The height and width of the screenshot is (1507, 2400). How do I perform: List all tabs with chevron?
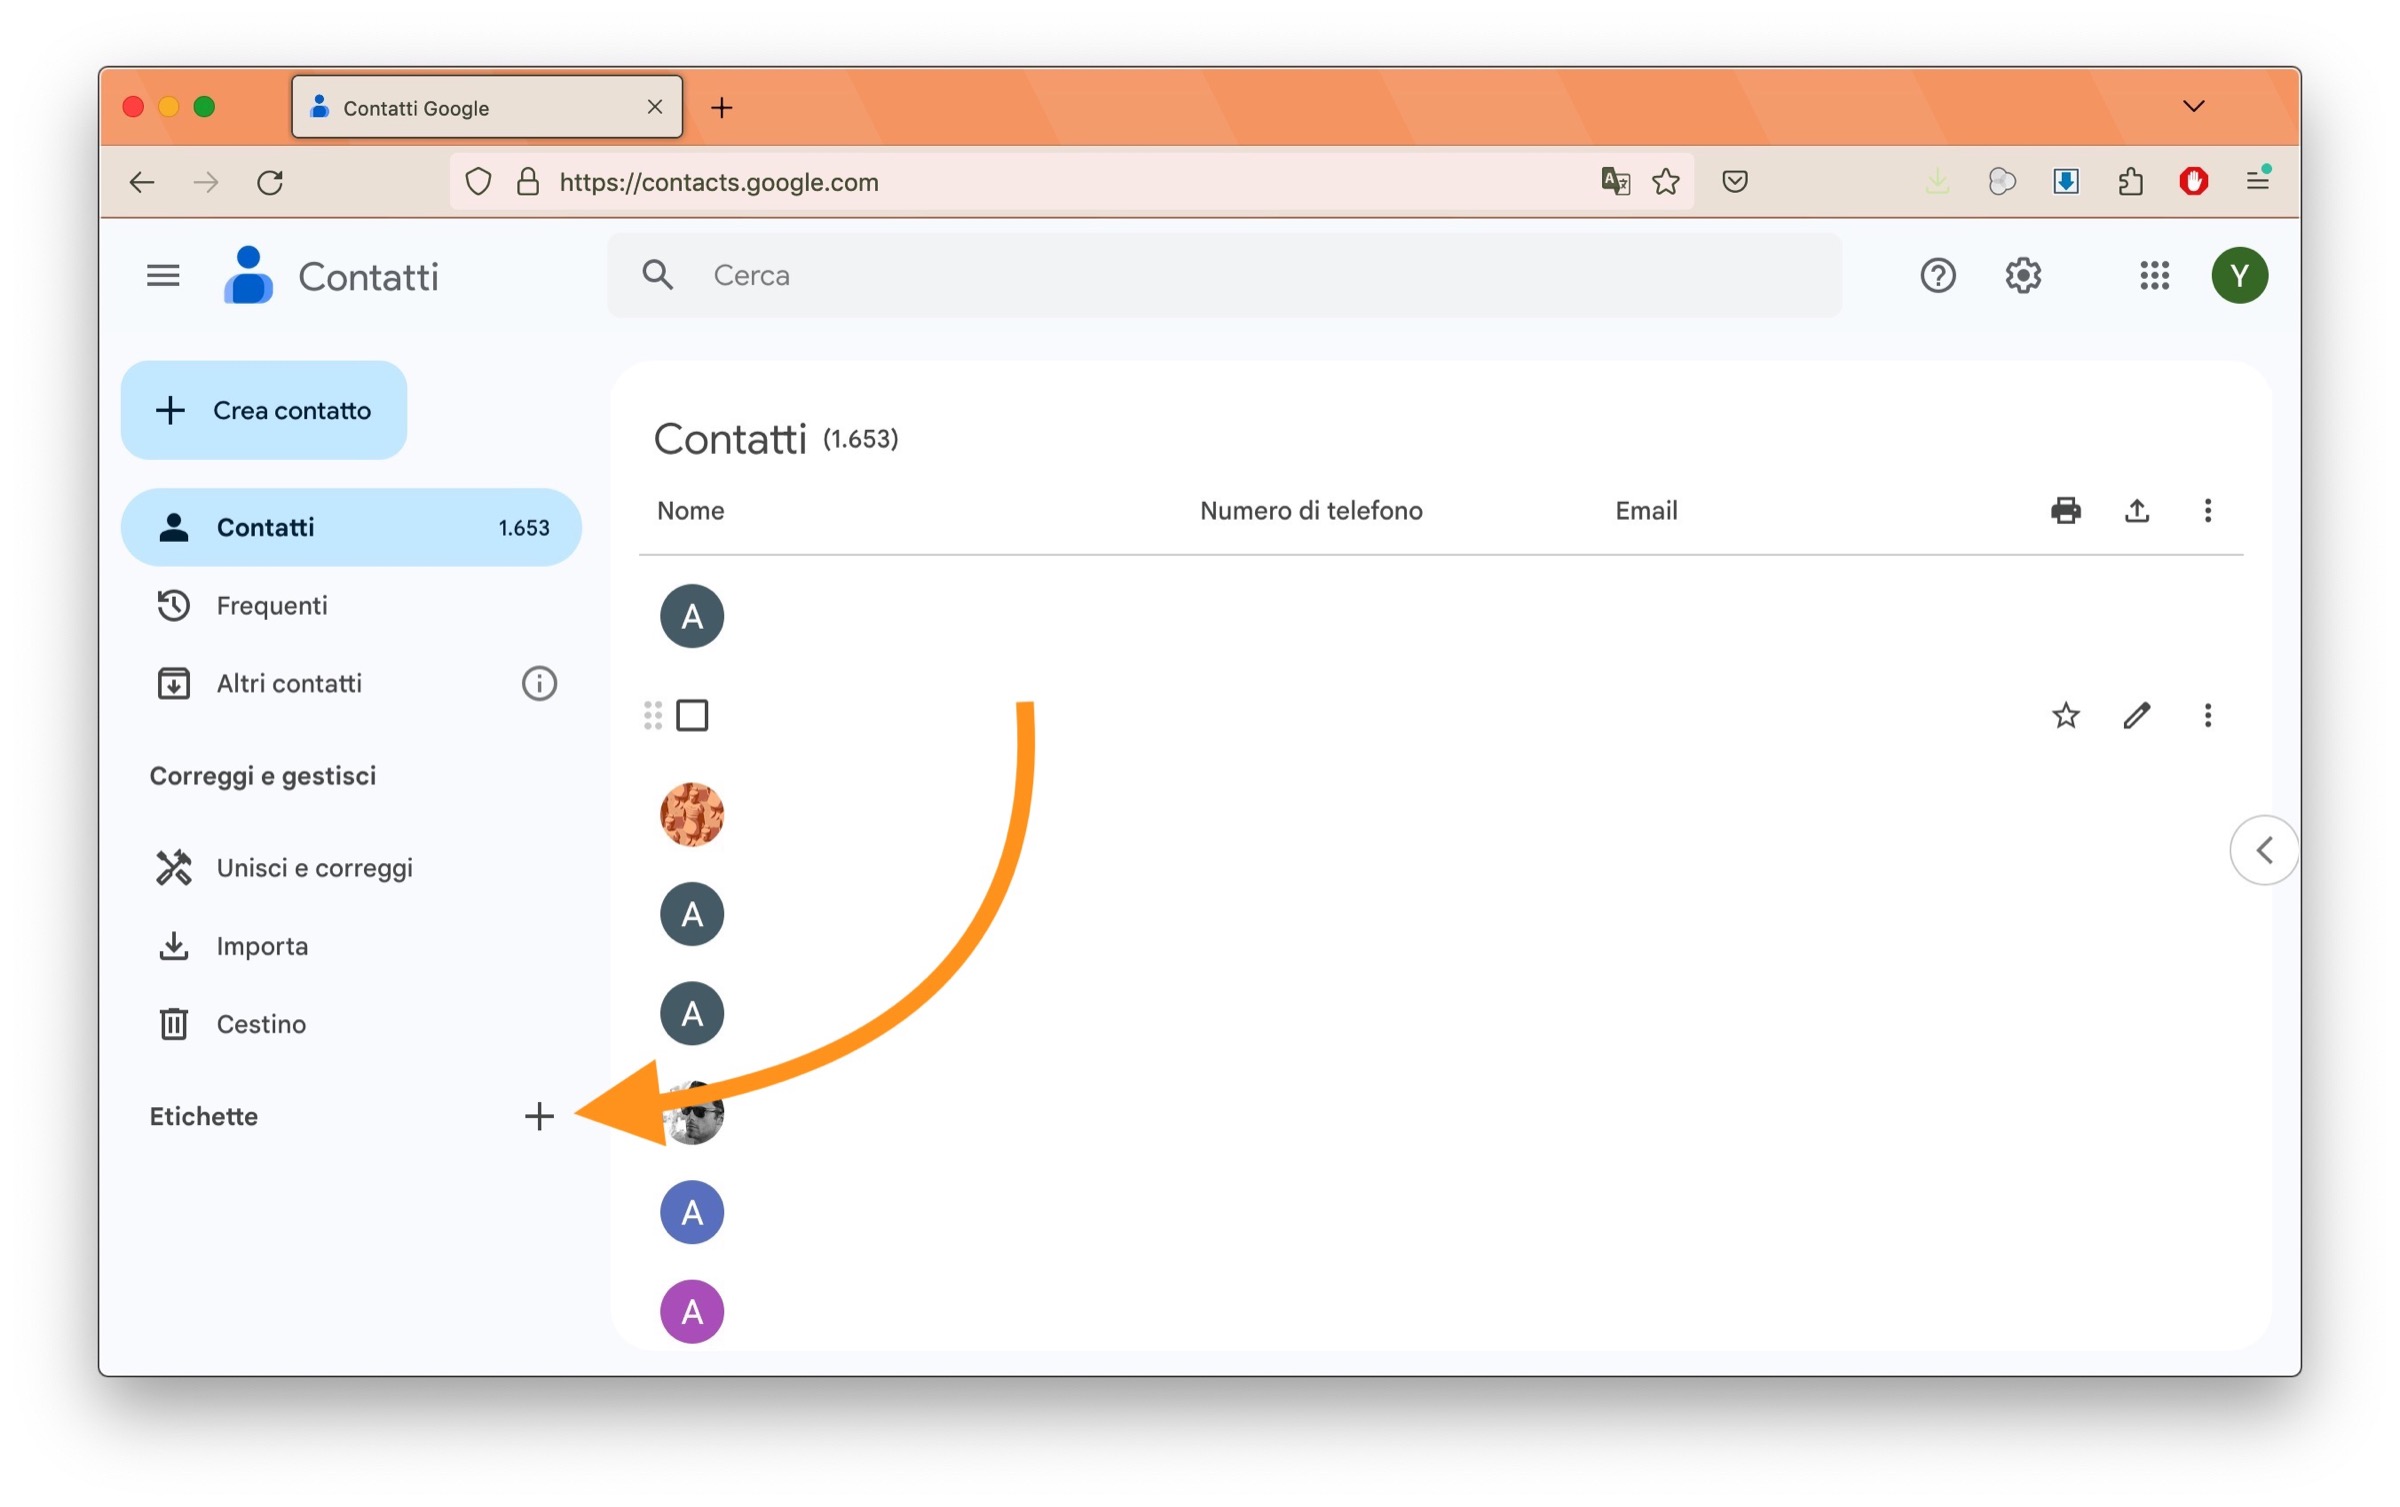click(2193, 106)
